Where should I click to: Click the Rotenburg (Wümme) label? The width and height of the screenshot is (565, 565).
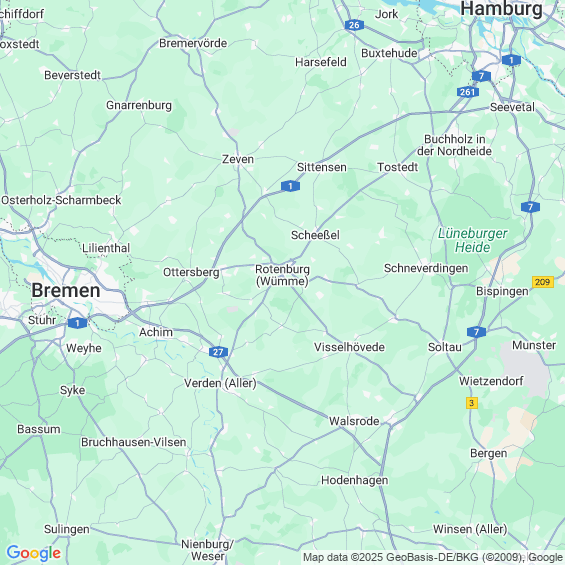pyautogui.click(x=282, y=275)
